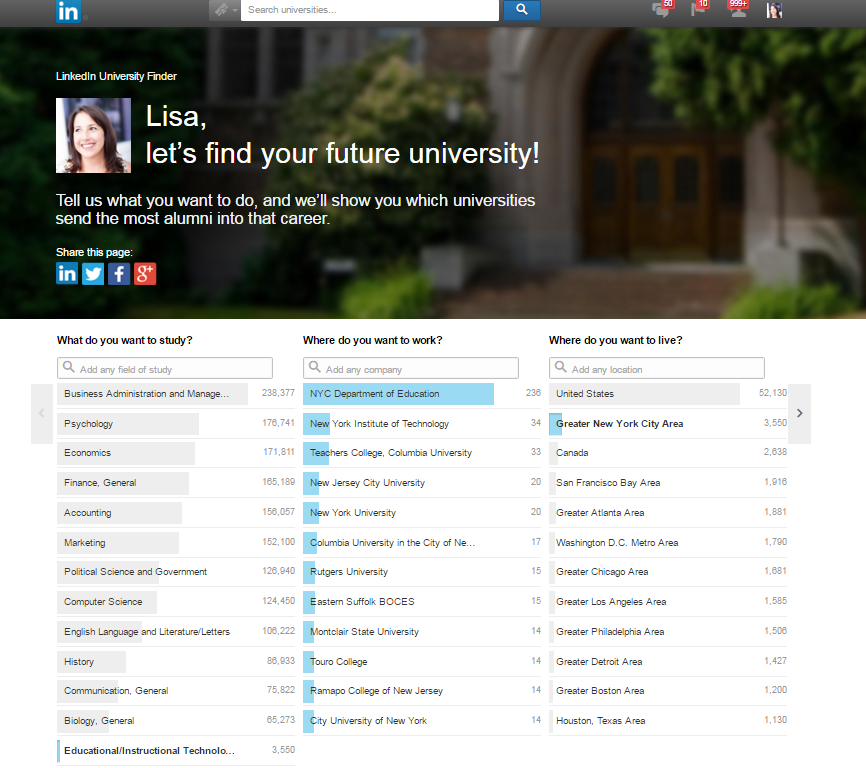The height and width of the screenshot is (768, 866).
Task: Select Greater Atlanta Area
Action: coord(668,512)
